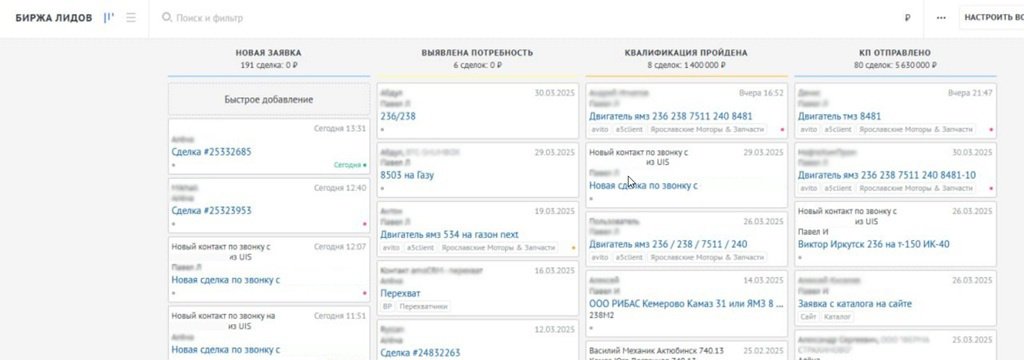The image size is (1024, 360).
Task: Open deal 8503 на Газу
Action: [x=407, y=175]
